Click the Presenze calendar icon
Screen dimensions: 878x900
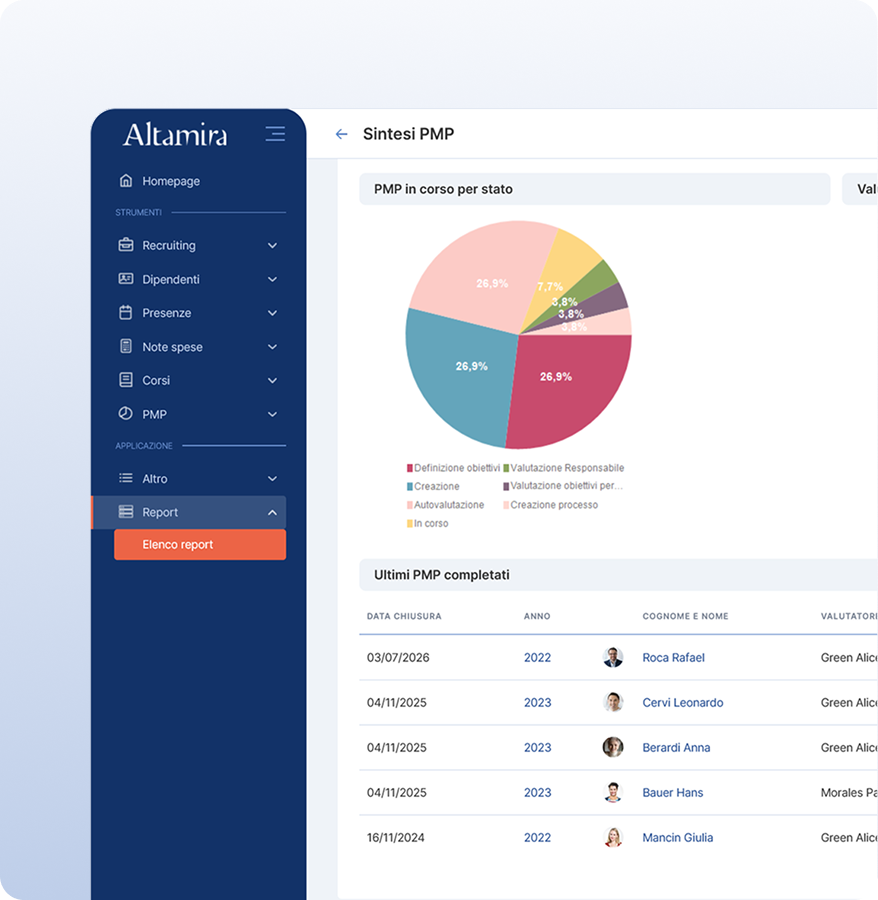[126, 313]
